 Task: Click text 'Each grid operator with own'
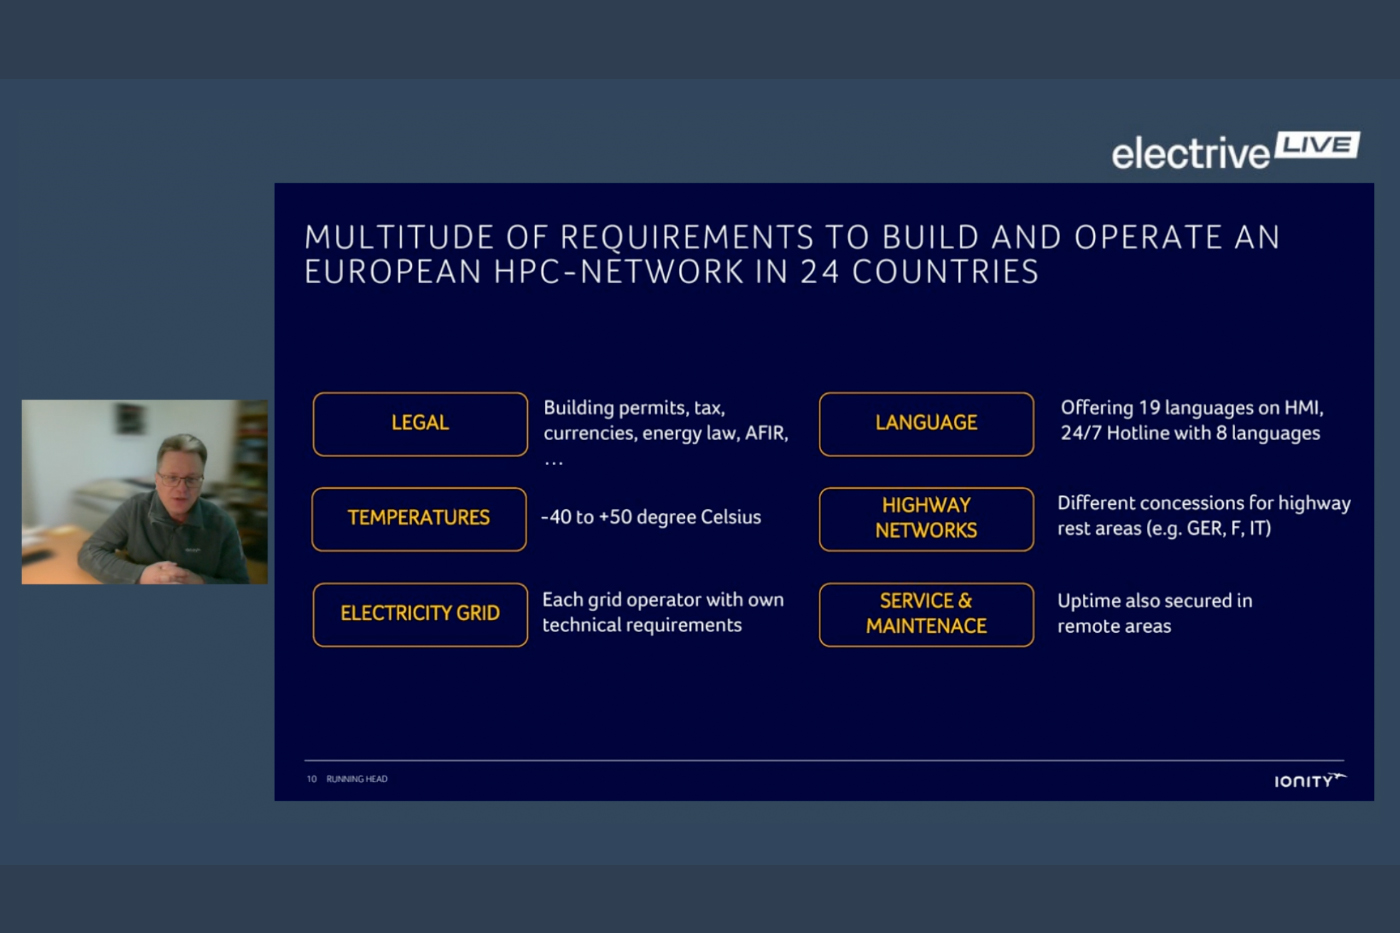click(x=663, y=600)
